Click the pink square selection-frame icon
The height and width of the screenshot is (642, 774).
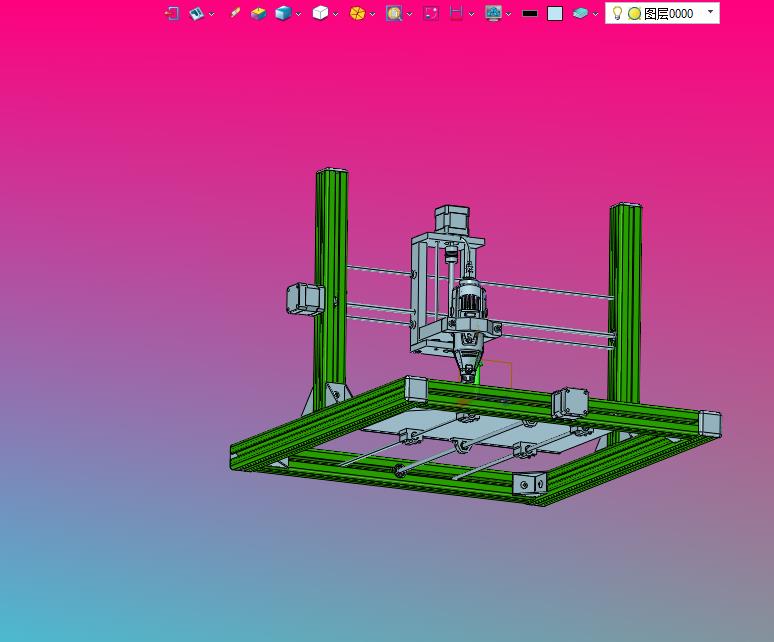(x=431, y=13)
